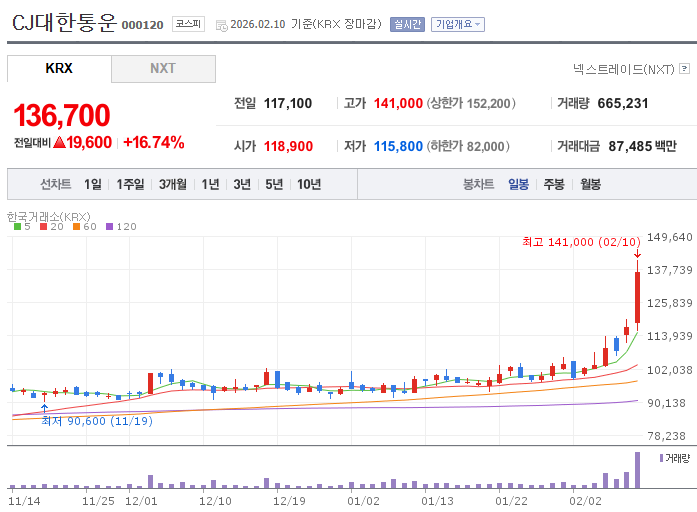Viewport: 697px width, 512px height.
Task: Click the 실시간 real-time badge
Action: [x=407, y=24]
